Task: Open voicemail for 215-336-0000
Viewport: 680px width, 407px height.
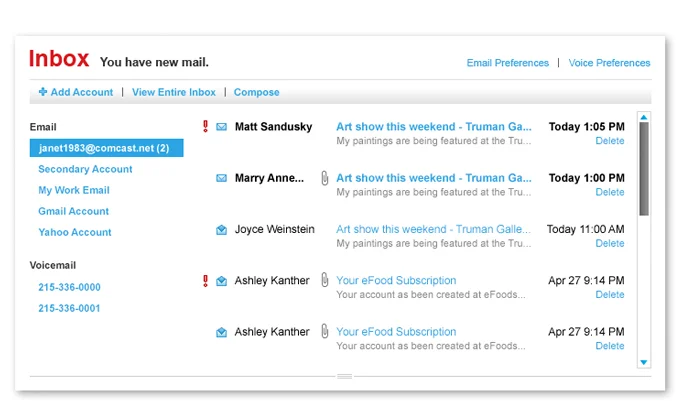Action: click(69, 287)
